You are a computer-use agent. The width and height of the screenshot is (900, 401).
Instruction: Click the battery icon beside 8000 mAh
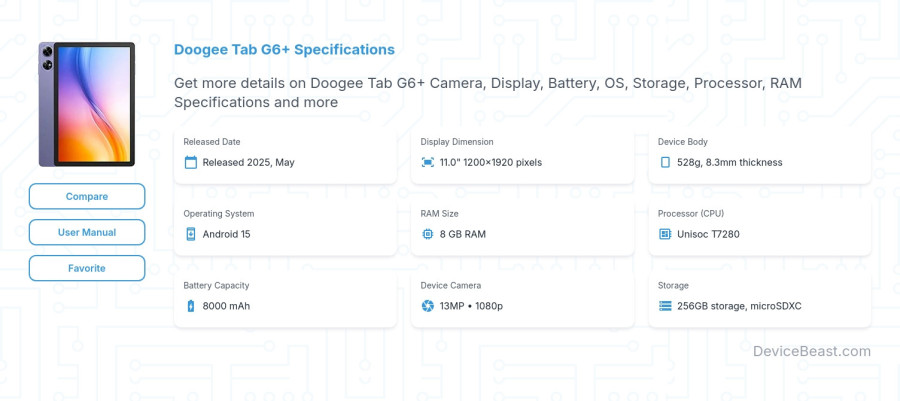tap(191, 306)
